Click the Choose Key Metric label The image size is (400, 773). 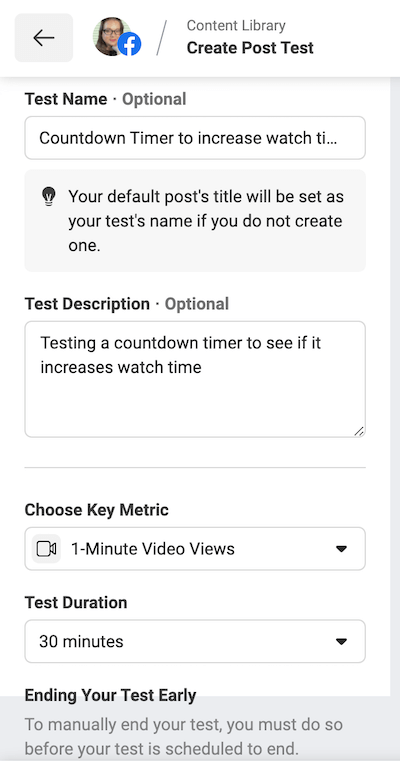tap(97, 510)
